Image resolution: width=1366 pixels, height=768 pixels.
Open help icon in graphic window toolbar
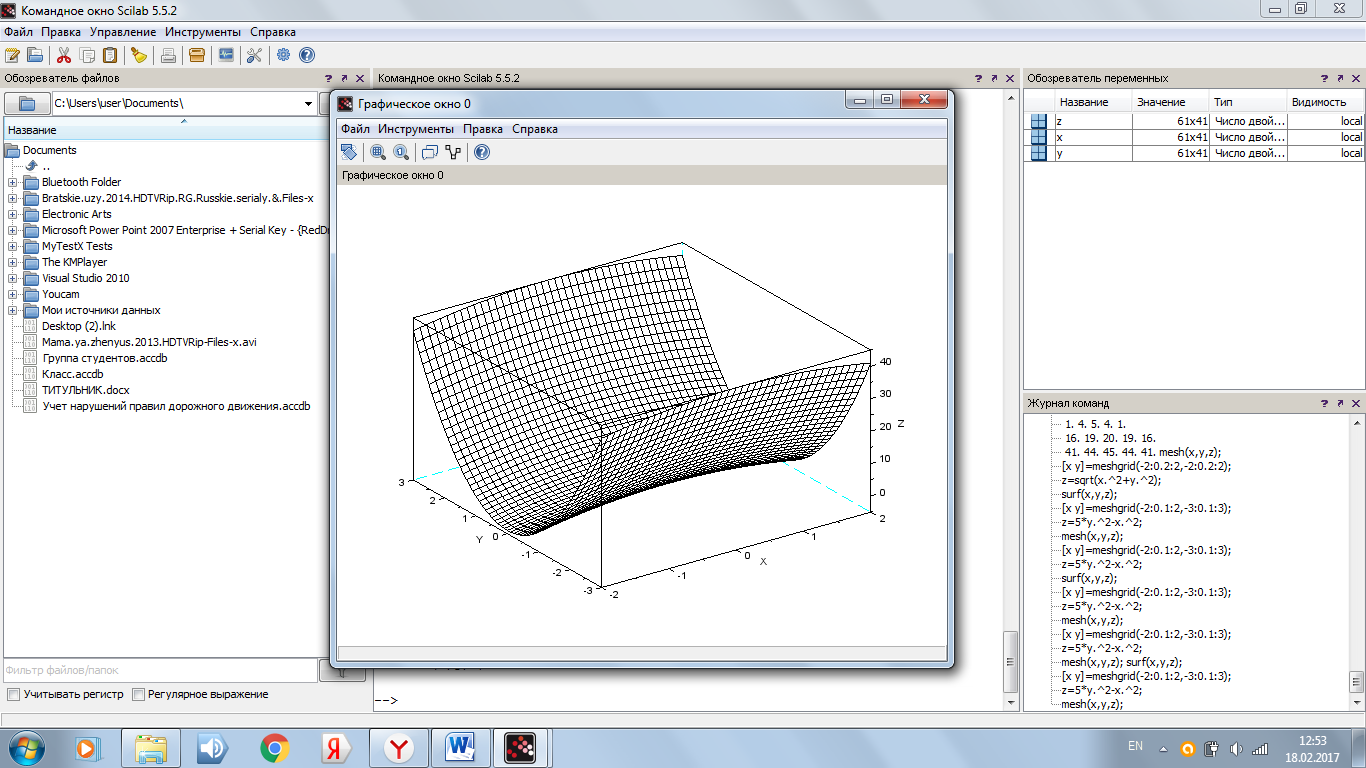482,152
